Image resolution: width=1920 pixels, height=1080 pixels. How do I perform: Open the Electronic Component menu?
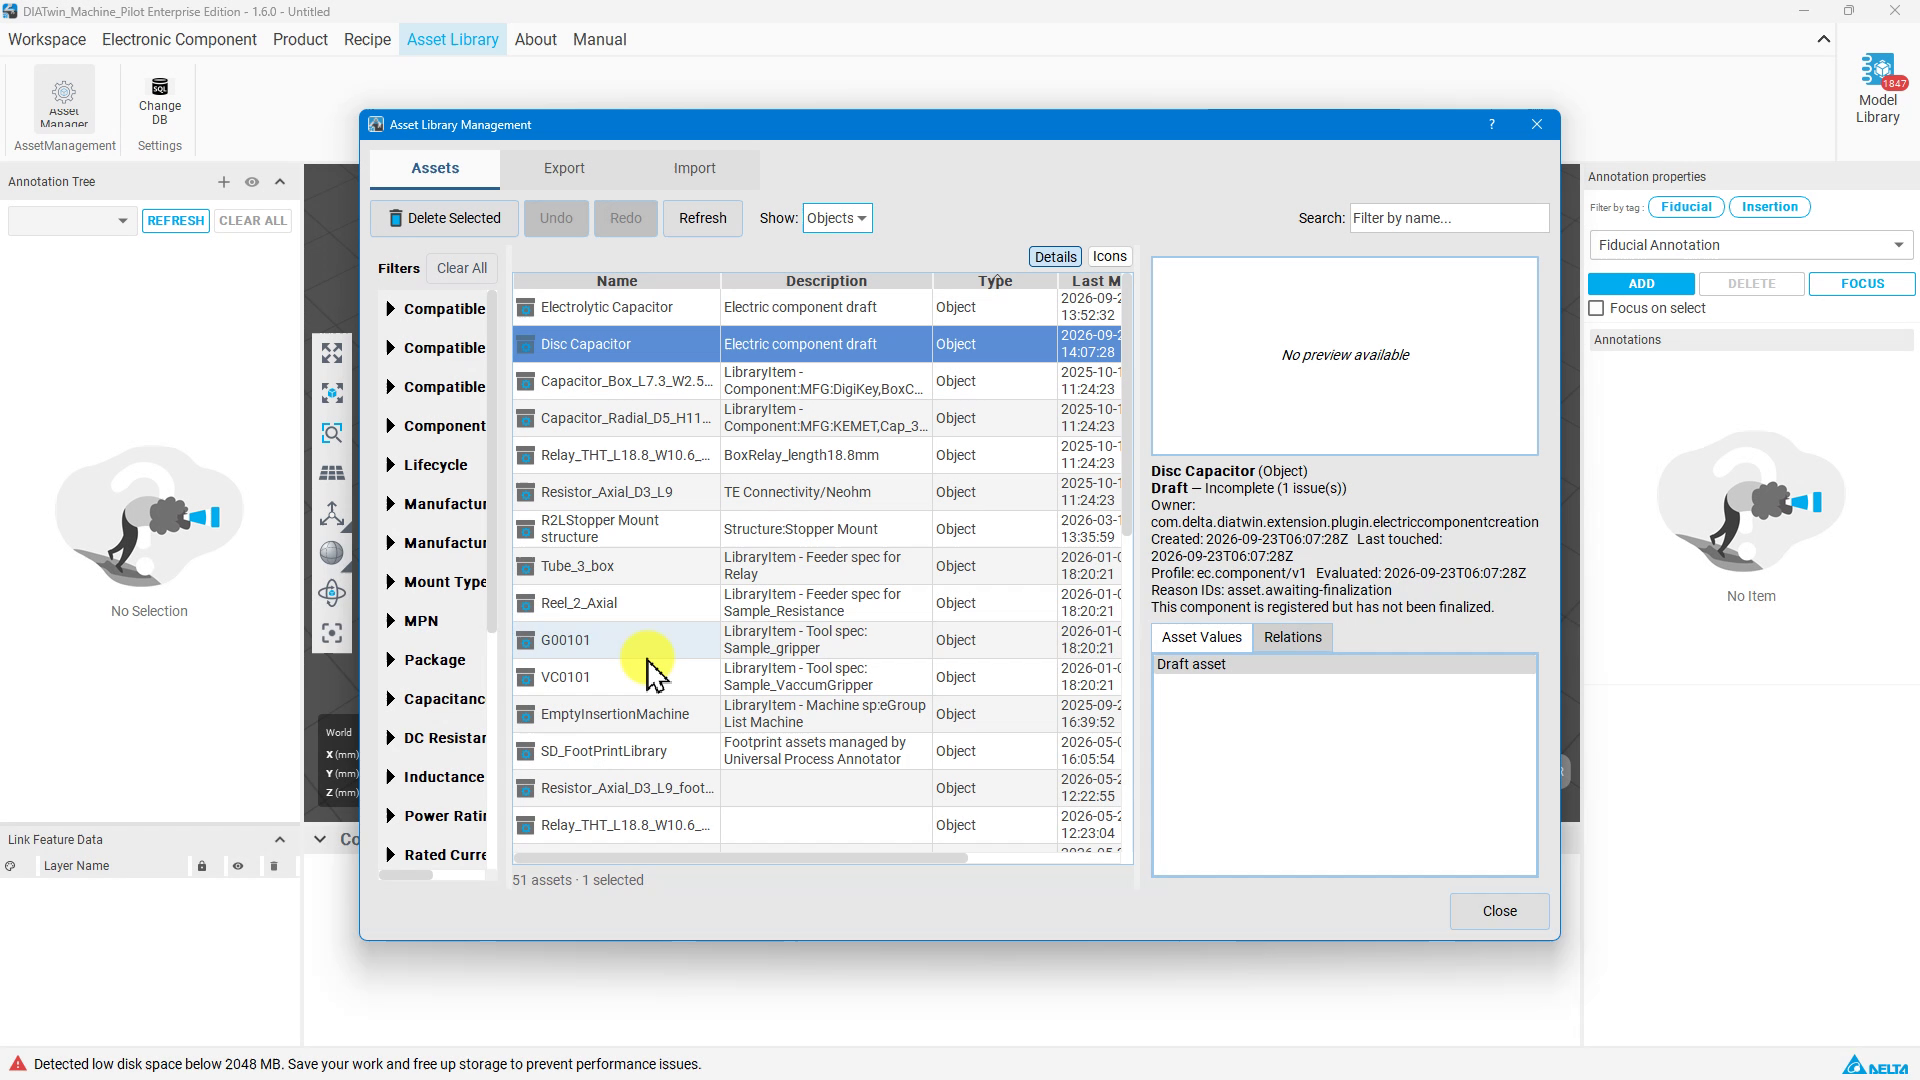click(179, 40)
